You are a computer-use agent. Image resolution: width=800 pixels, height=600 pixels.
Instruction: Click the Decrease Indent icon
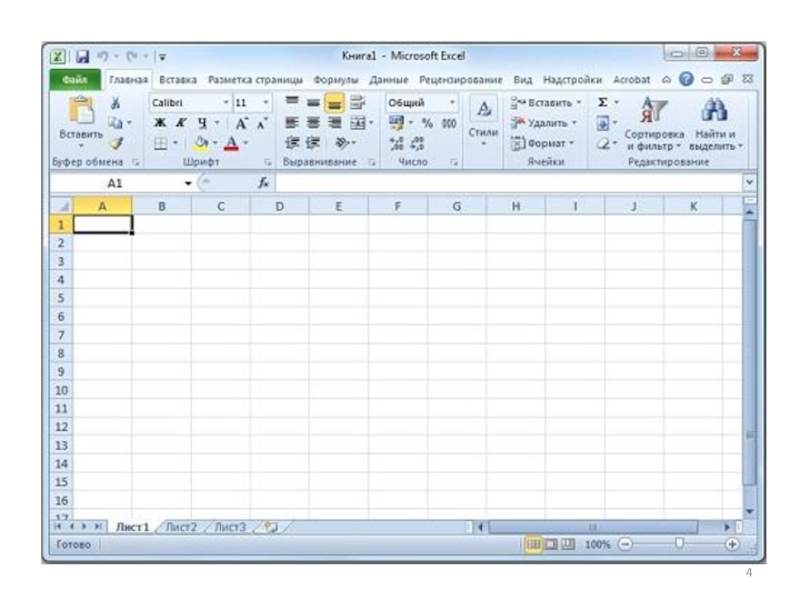coord(292,143)
